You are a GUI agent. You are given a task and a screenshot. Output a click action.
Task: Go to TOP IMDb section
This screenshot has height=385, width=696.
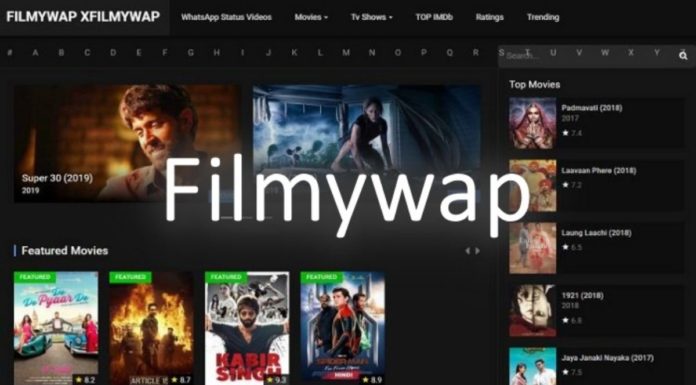434,17
